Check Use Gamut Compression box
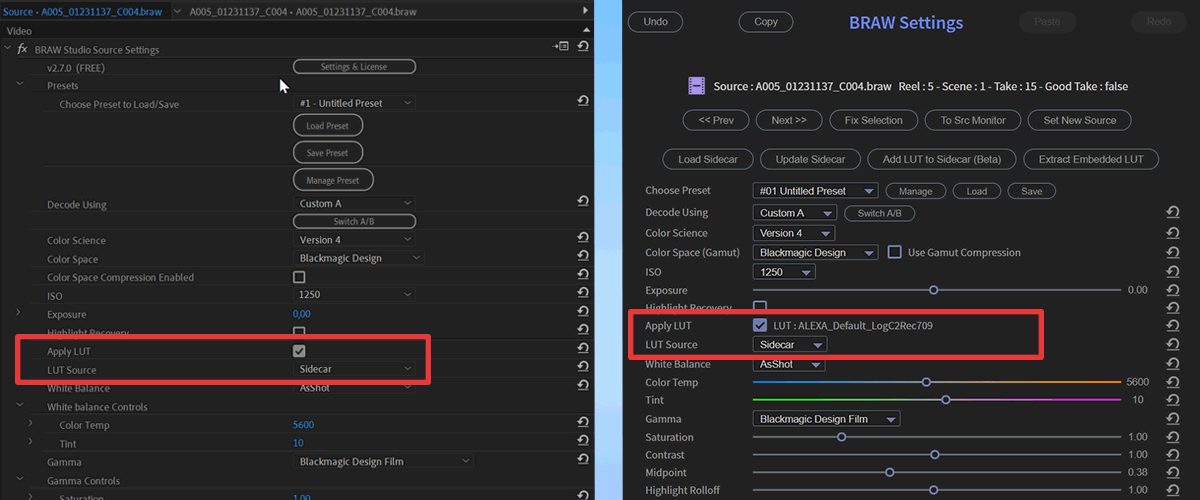 pyautogui.click(x=895, y=252)
